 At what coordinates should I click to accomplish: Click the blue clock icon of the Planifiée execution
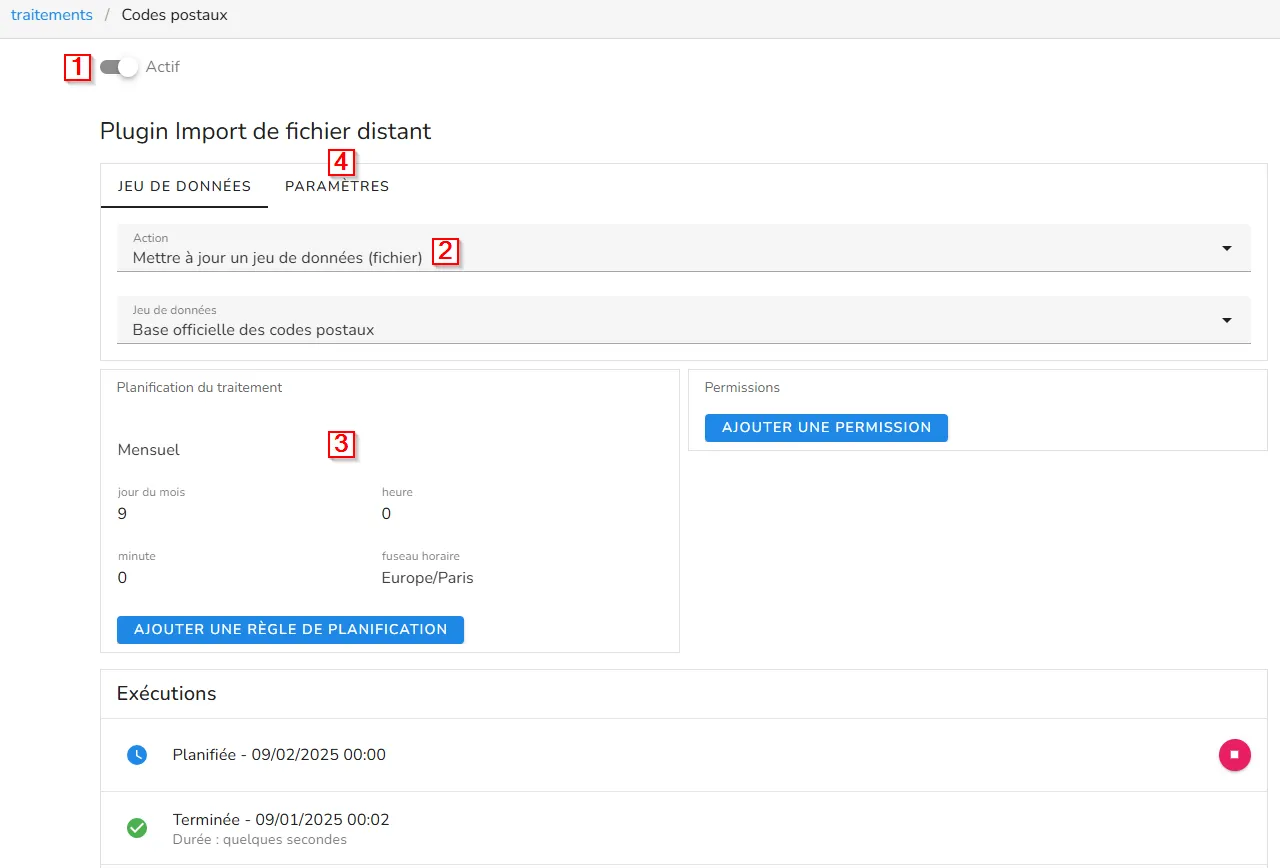click(137, 755)
